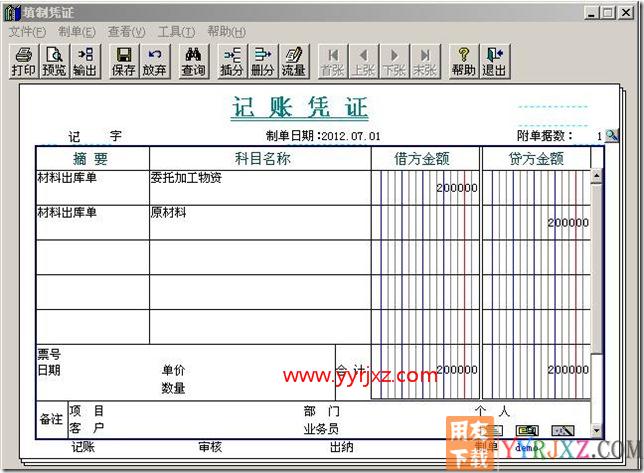644x473 pixels.
Task: Open 预览 (Preview) from the toolbar
Action: pos(54,61)
